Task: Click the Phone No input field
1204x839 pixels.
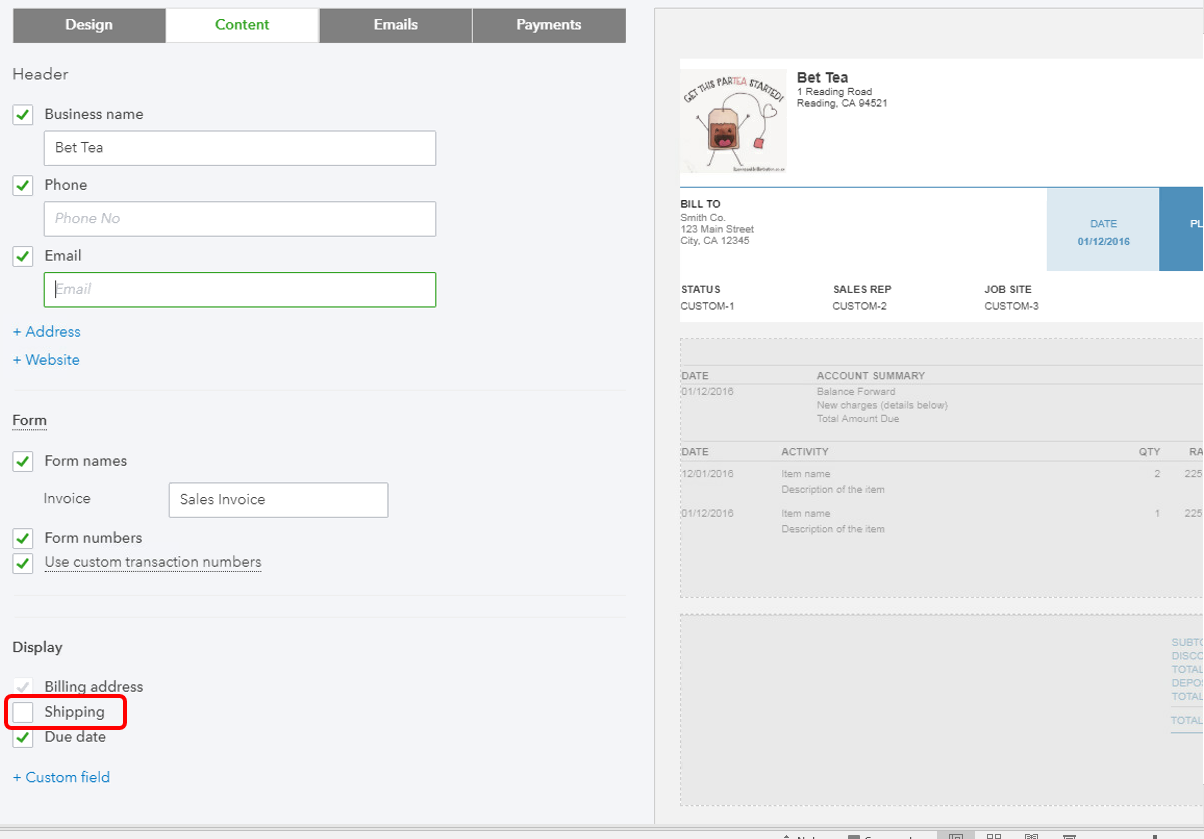Action: 239,219
